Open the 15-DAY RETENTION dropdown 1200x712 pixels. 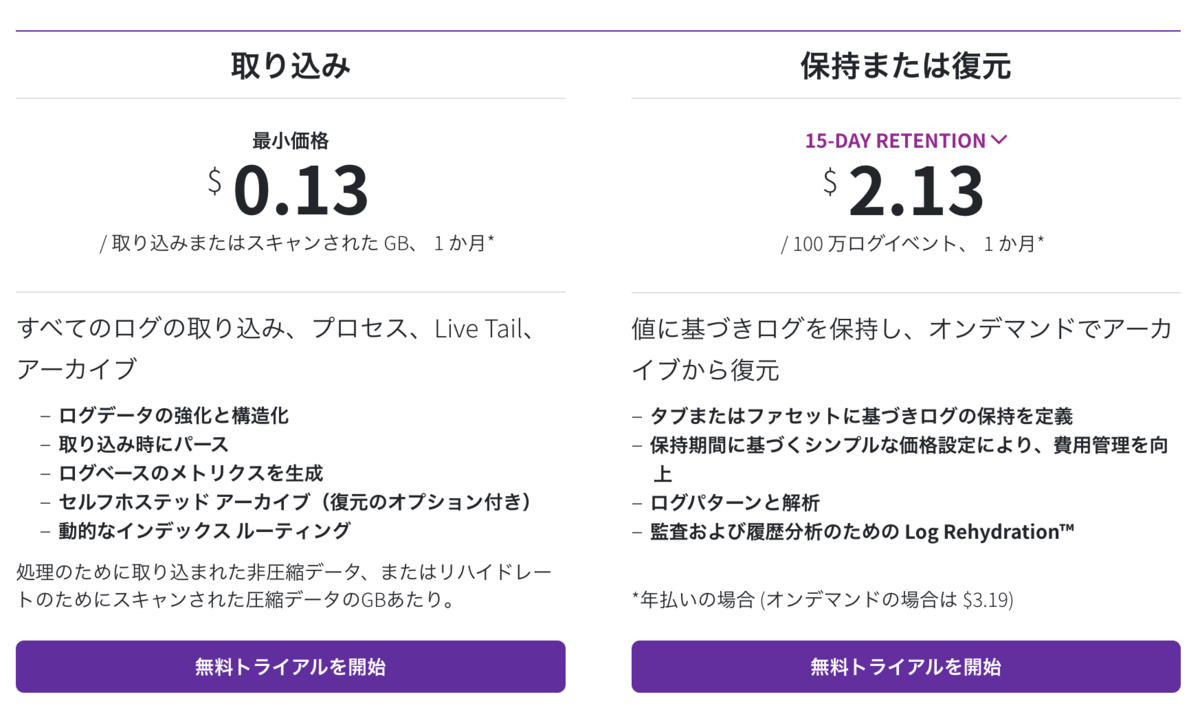(x=906, y=141)
